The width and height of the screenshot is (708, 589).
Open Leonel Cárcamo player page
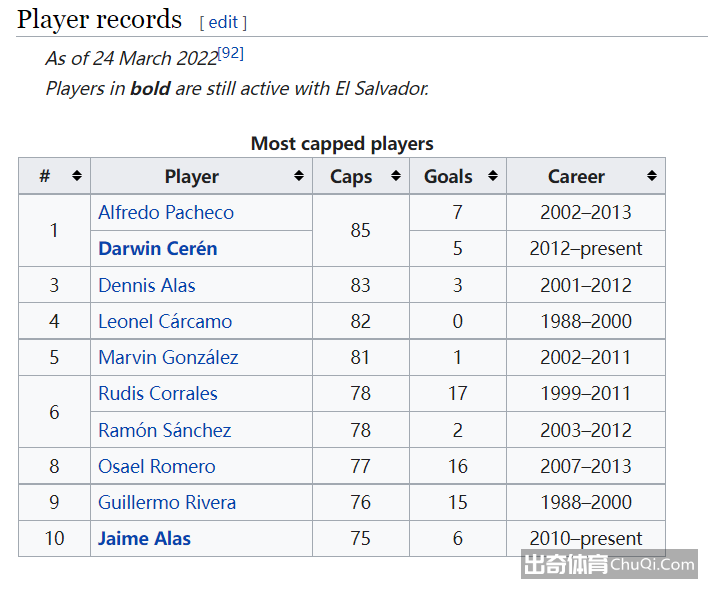point(165,321)
